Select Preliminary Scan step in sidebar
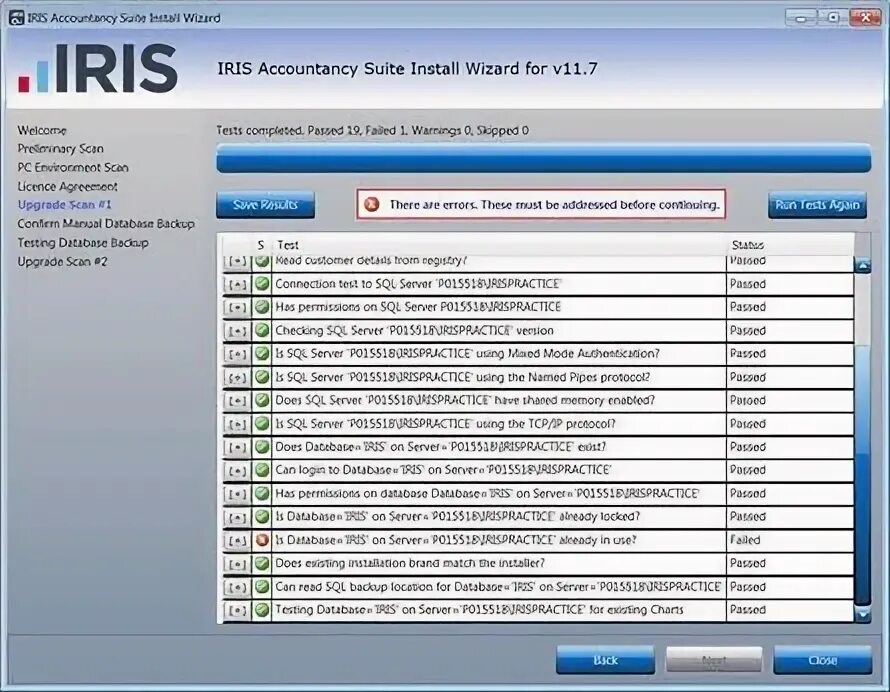Viewport: 890px width, 692px height. point(60,149)
